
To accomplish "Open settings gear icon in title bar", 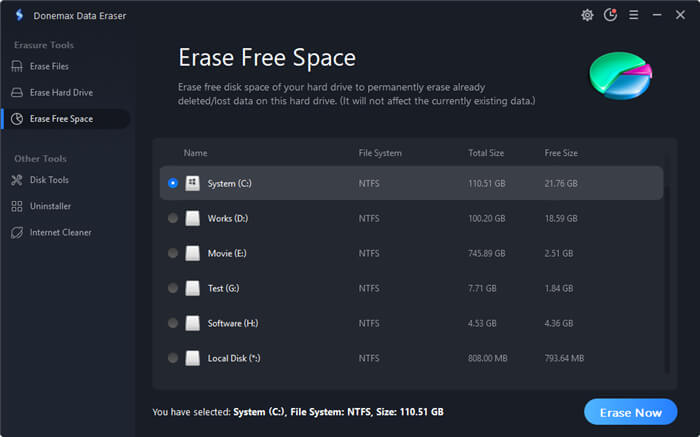I will pyautogui.click(x=587, y=15).
